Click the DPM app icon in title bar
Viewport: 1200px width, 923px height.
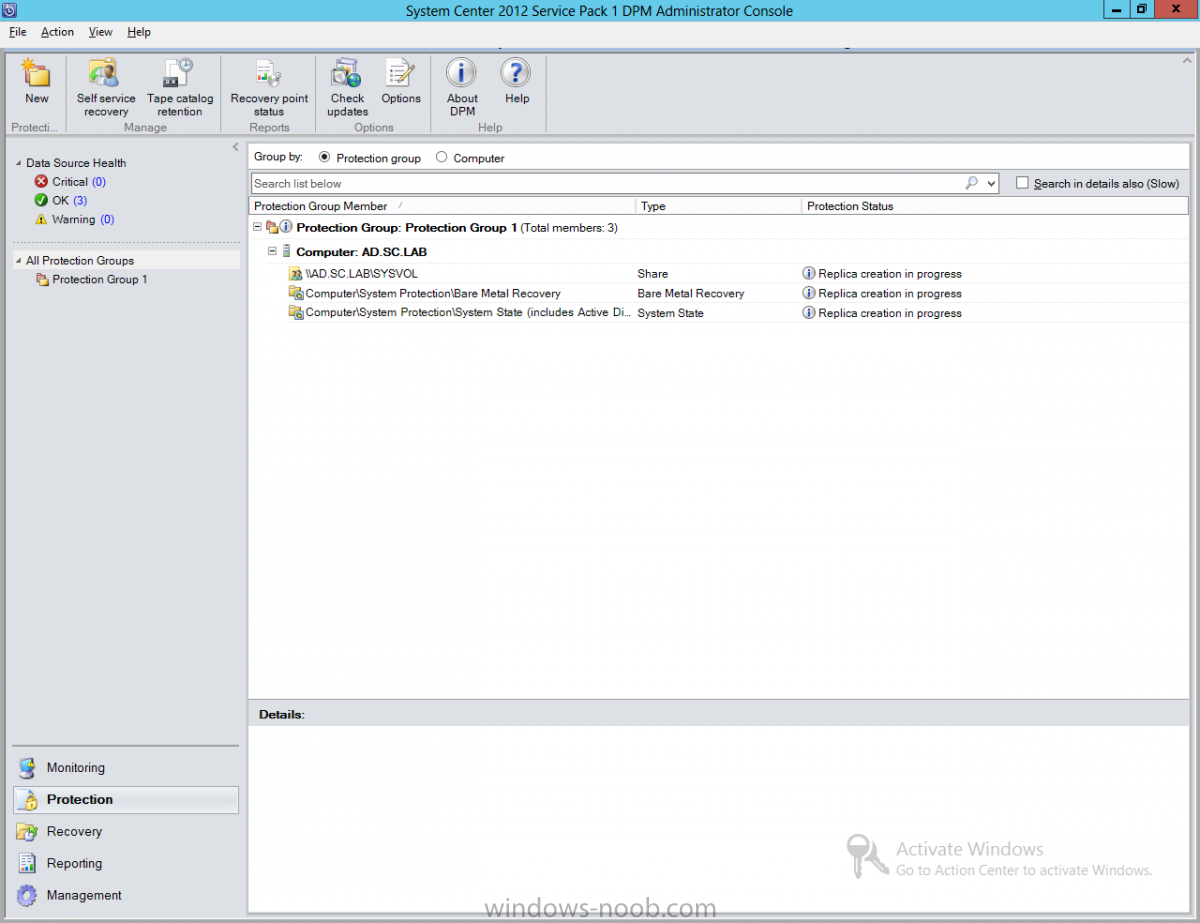[x=11, y=10]
